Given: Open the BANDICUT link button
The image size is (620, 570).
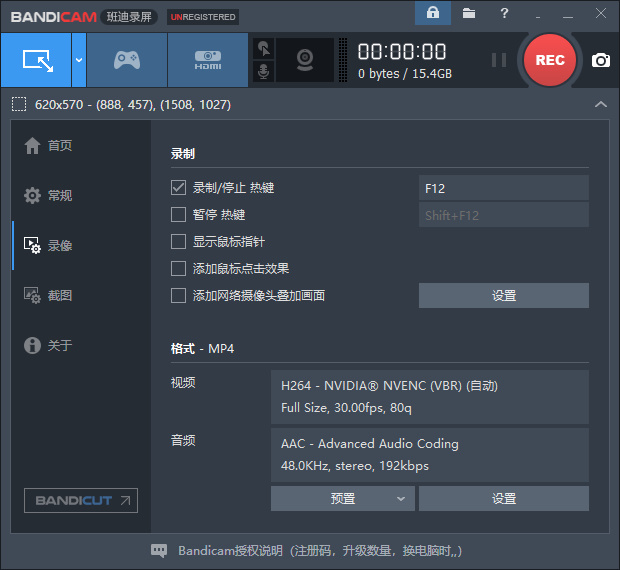Looking at the screenshot, I should 81,500.
